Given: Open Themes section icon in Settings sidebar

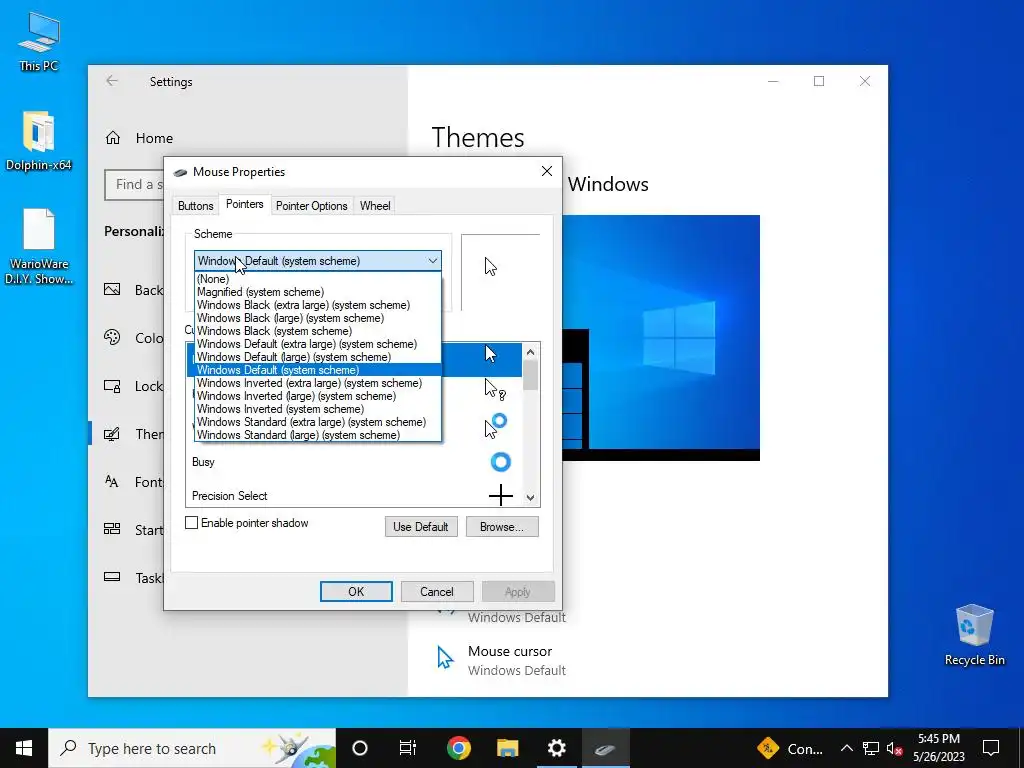Looking at the screenshot, I should (x=112, y=434).
